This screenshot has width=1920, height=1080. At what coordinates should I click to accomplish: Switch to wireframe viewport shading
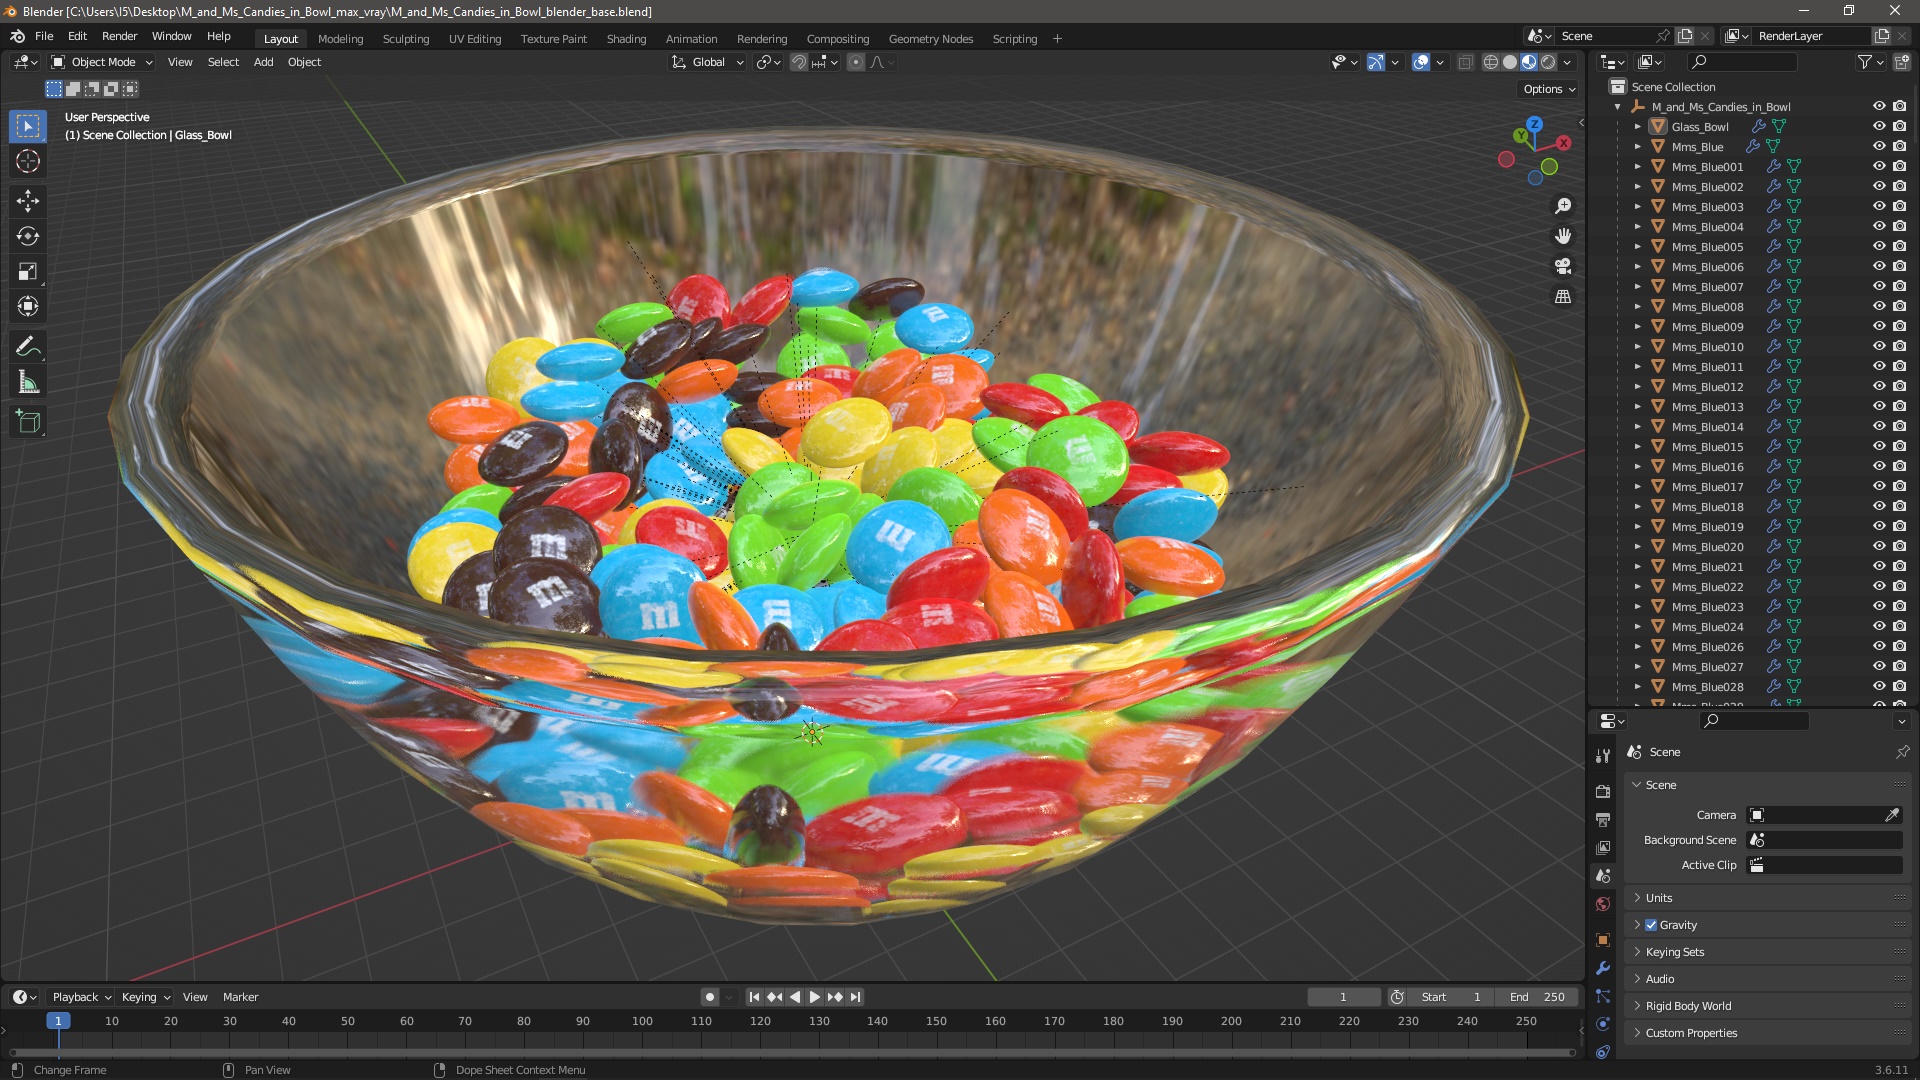(1490, 62)
